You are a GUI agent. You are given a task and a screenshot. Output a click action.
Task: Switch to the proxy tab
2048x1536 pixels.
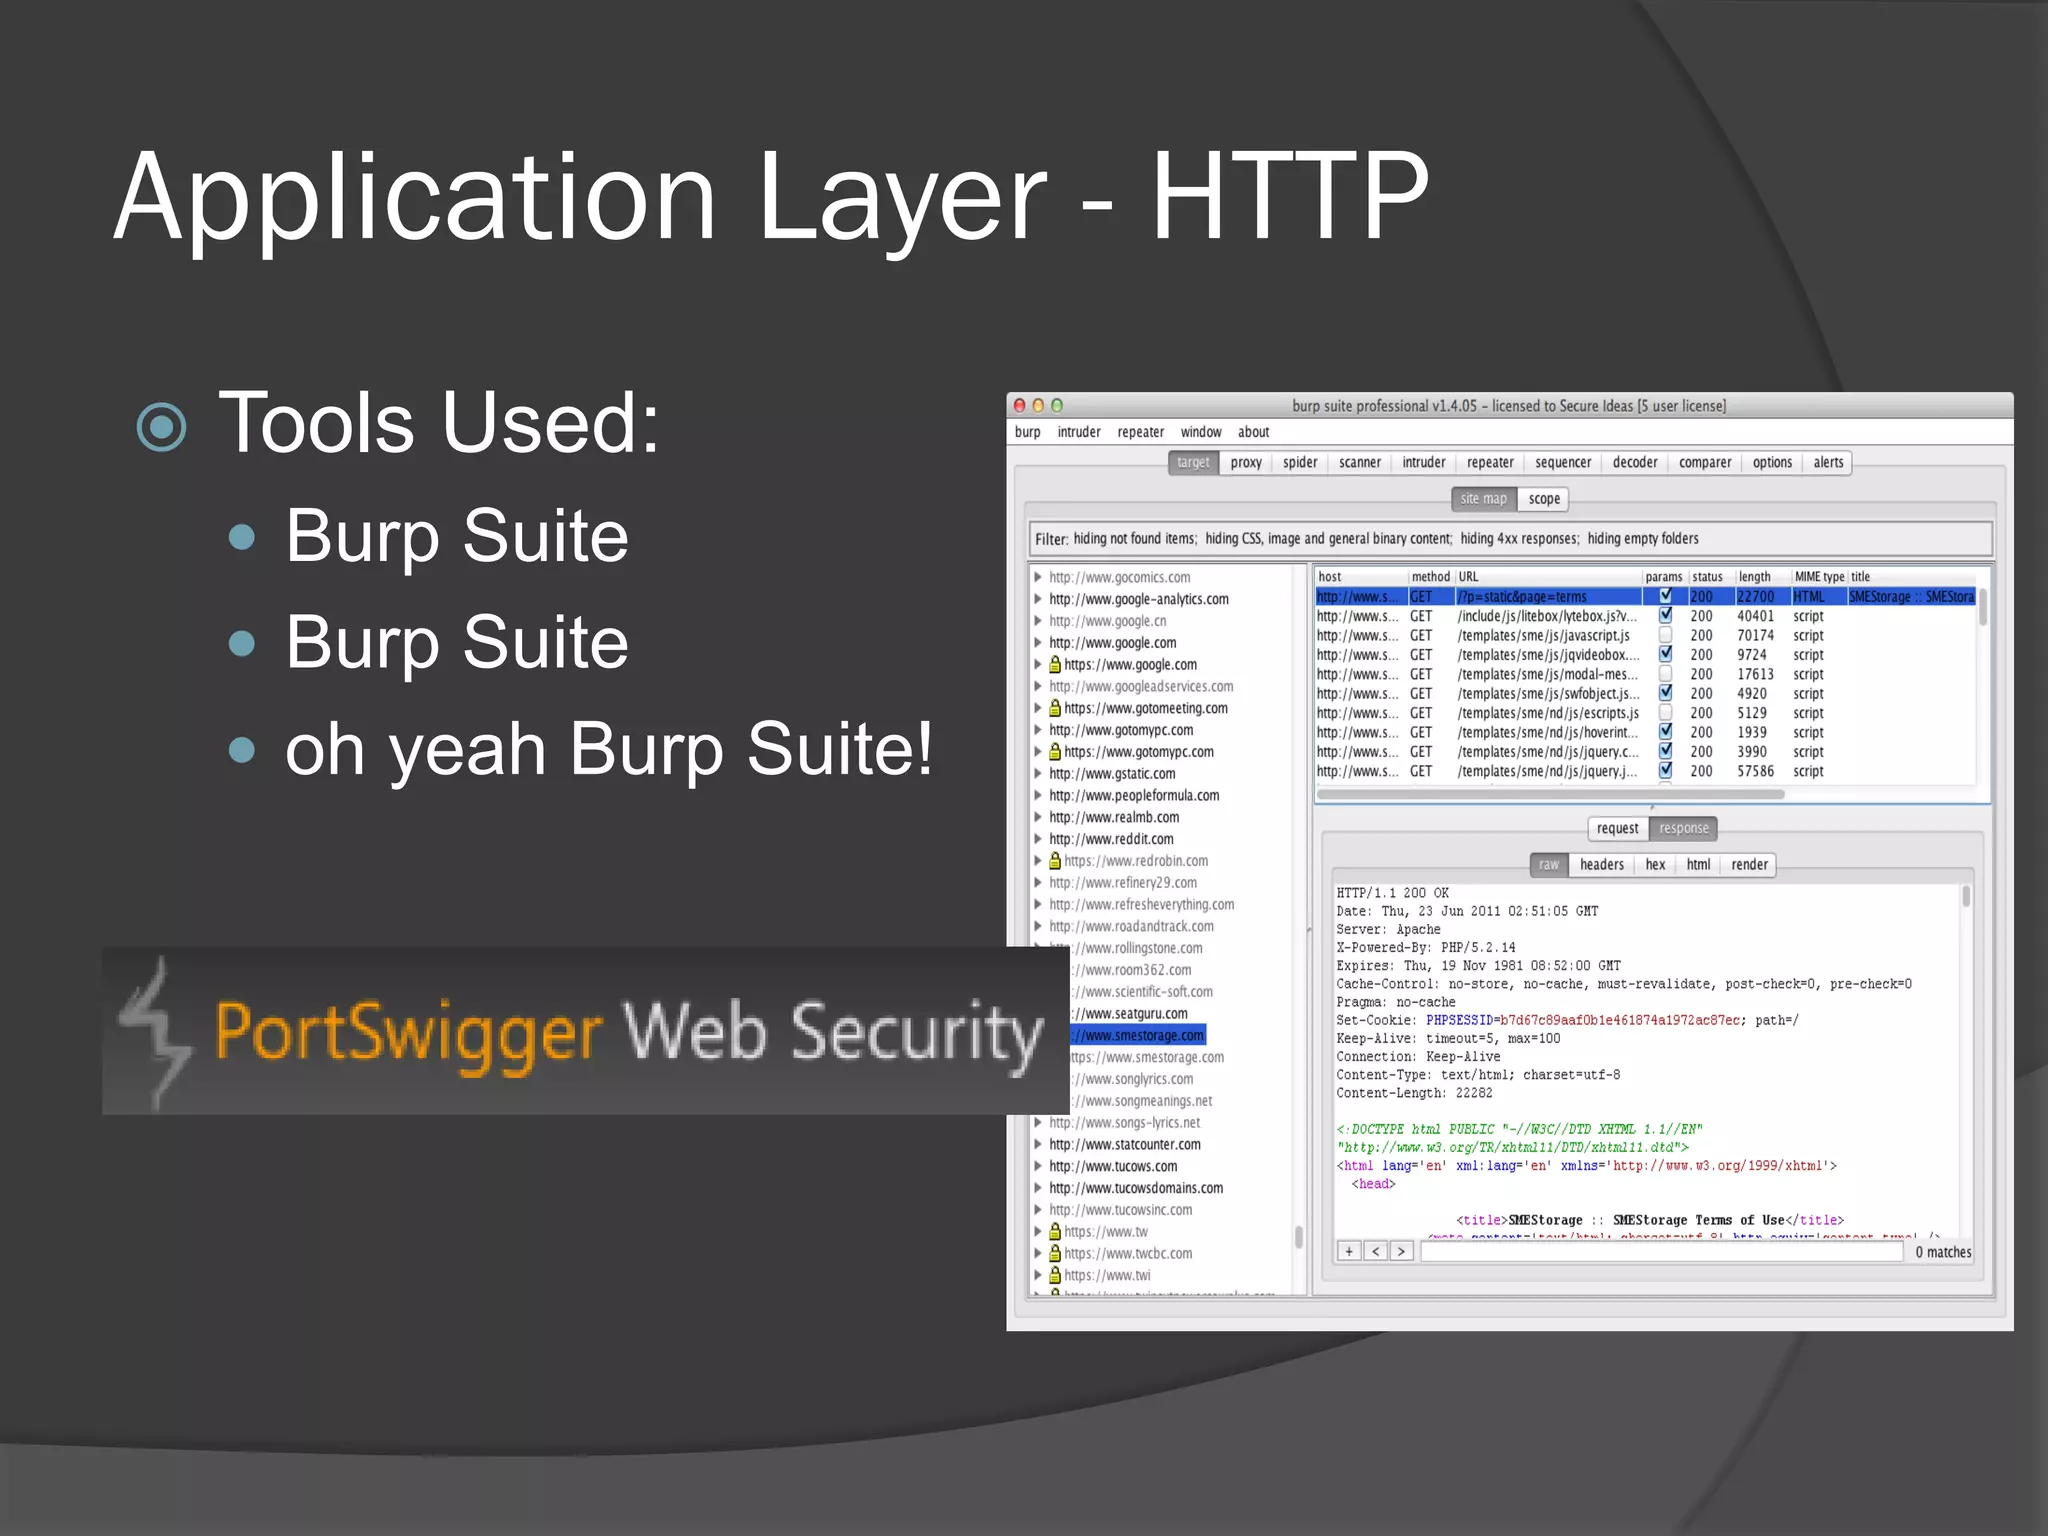pyautogui.click(x=1246, y=462)
